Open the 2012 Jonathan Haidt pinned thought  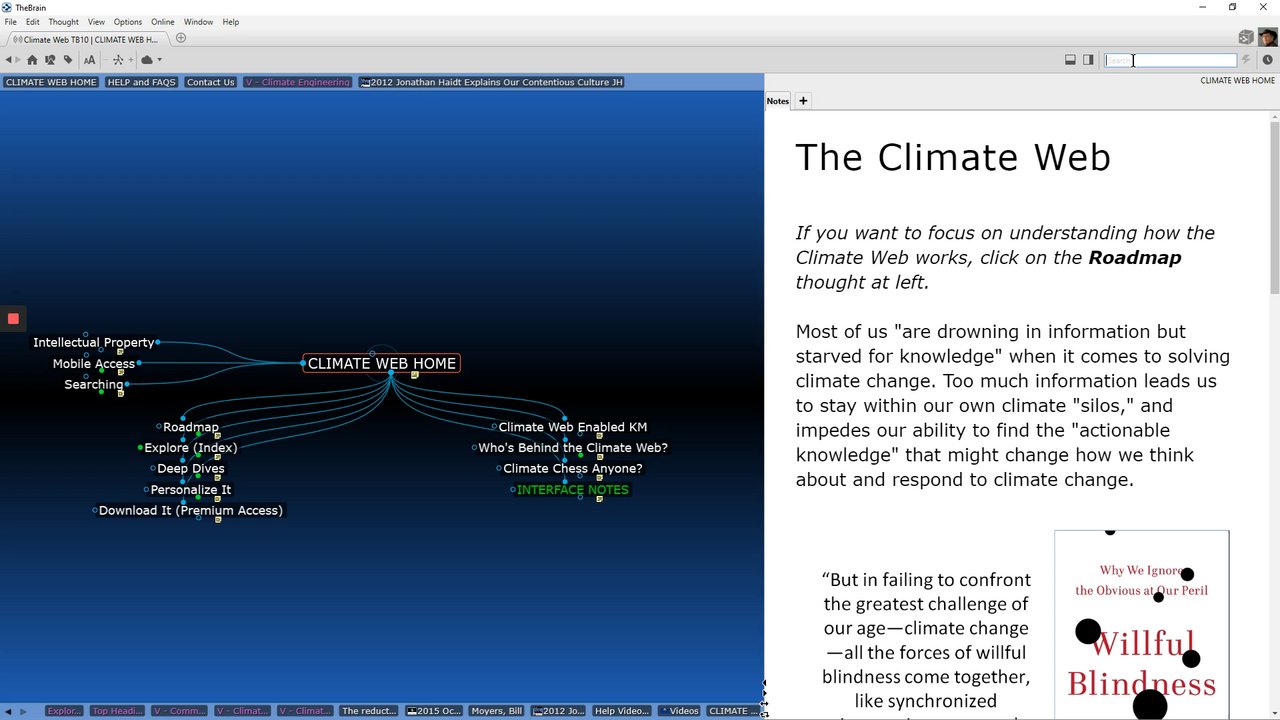pyautogui.click(x=491, y=82)
